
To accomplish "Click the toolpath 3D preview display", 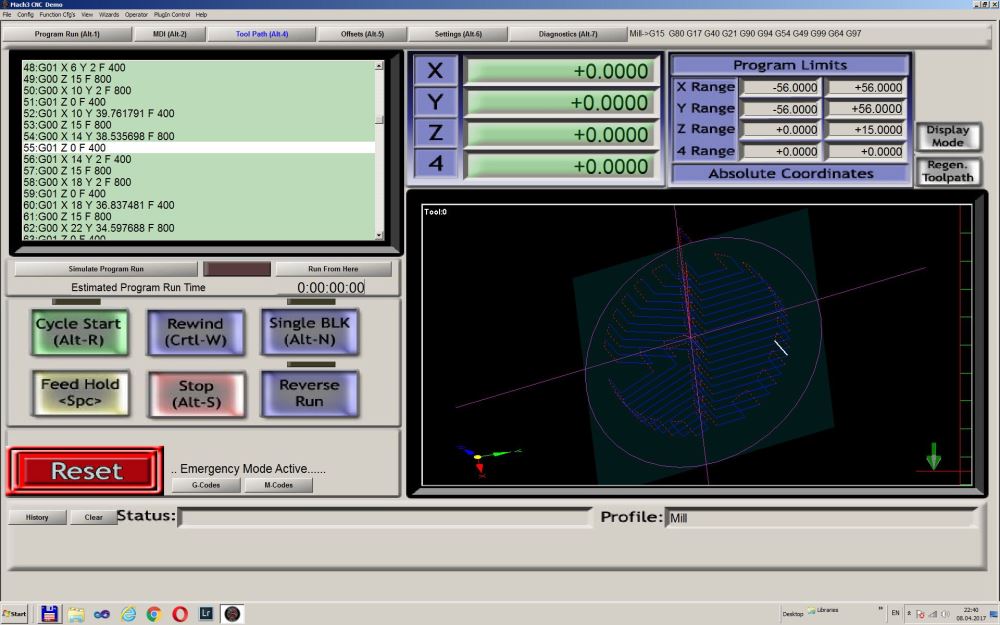I will click(x=697, y=345).
